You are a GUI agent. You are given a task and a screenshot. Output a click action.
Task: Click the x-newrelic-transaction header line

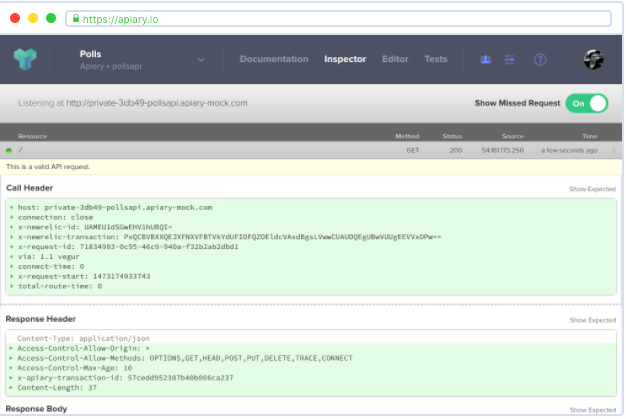(230, 237)
